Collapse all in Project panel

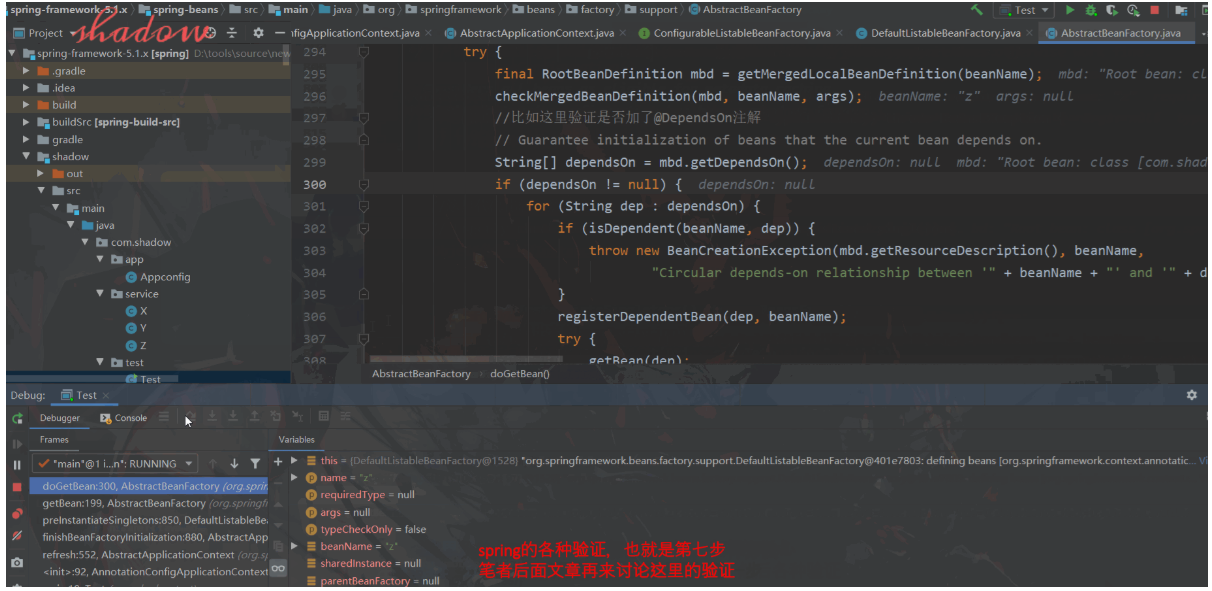[232, 32]
